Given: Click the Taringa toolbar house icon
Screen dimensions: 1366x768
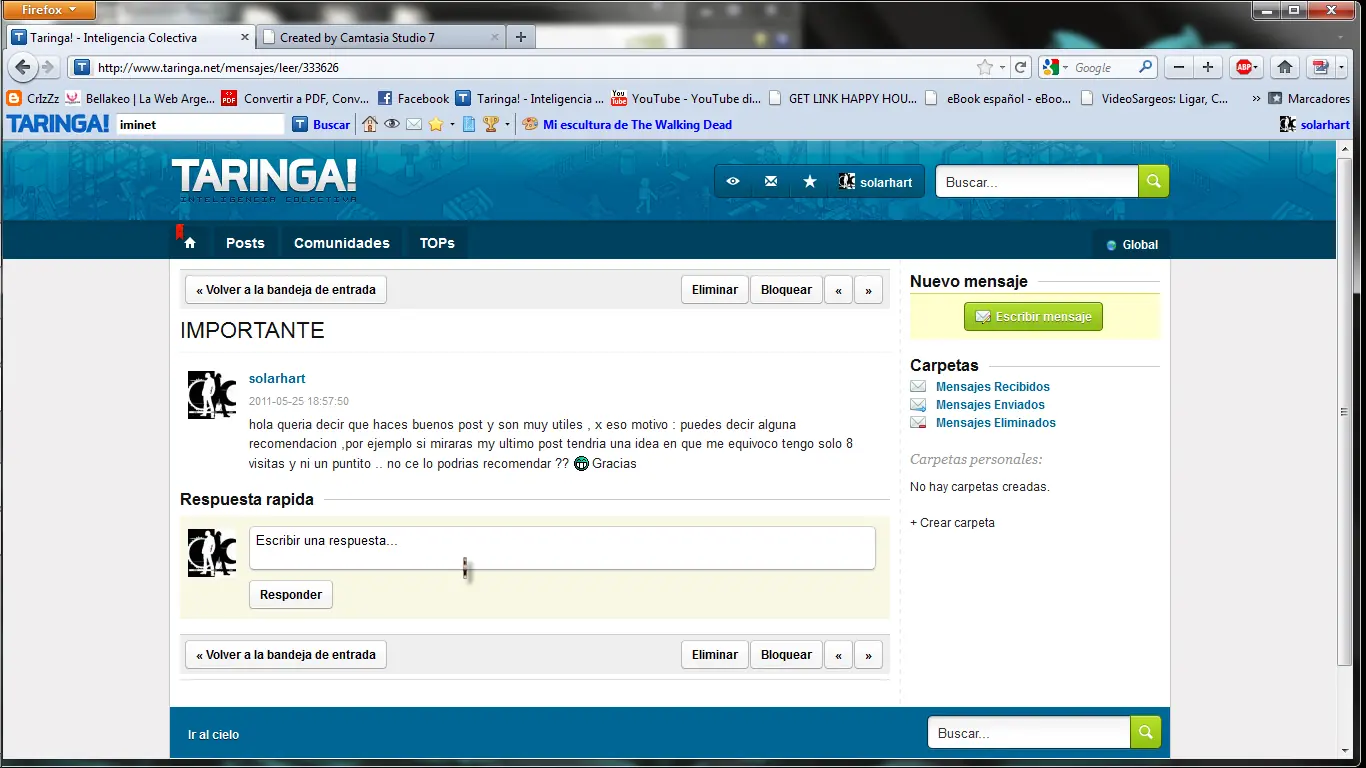Looking at the screenshot, I should pyautogui.click(x=370, y=124).
